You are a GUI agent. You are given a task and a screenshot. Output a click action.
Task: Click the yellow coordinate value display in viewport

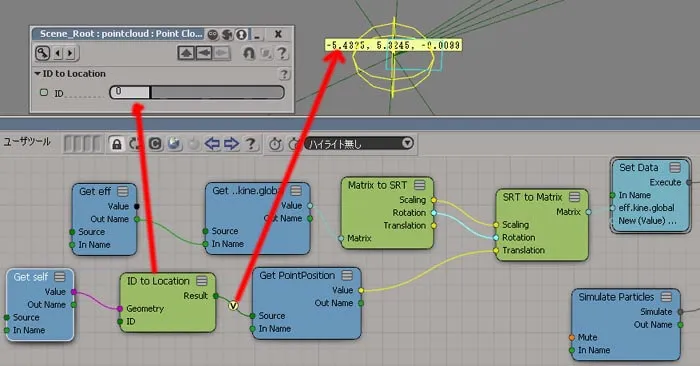tap(393, 45)
